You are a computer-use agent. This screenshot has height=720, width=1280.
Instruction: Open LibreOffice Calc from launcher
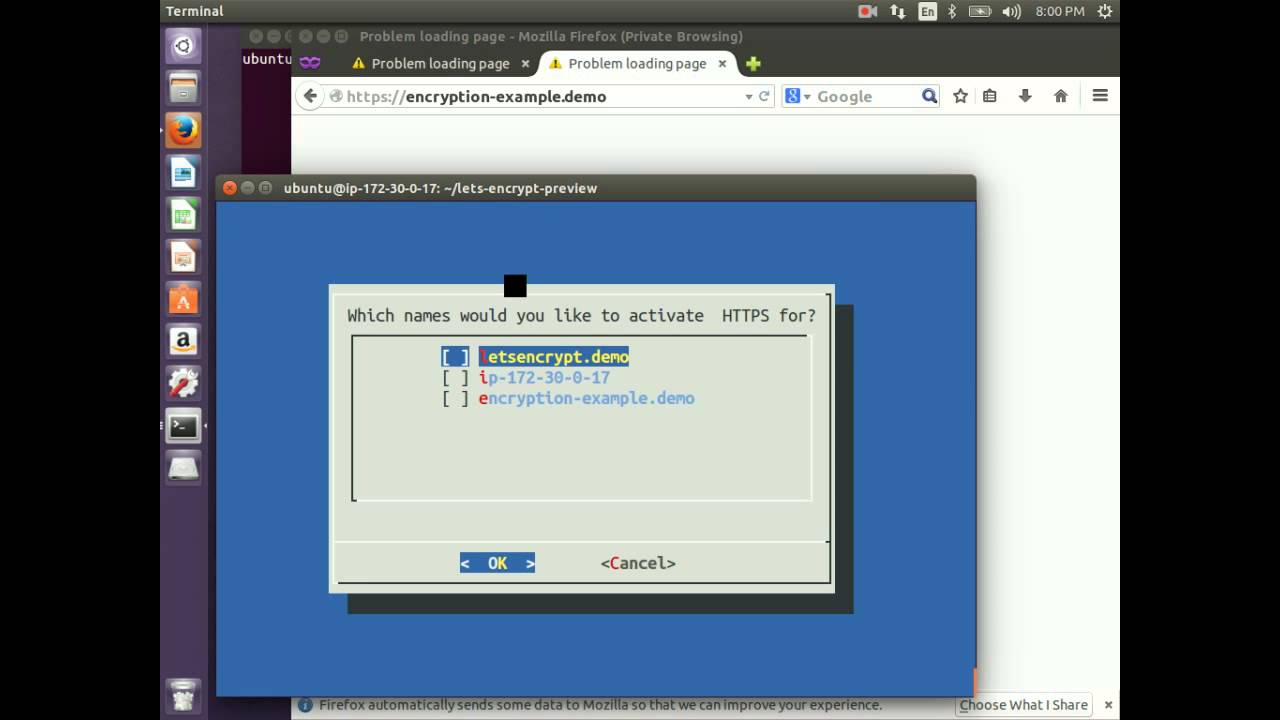(183, 214)
